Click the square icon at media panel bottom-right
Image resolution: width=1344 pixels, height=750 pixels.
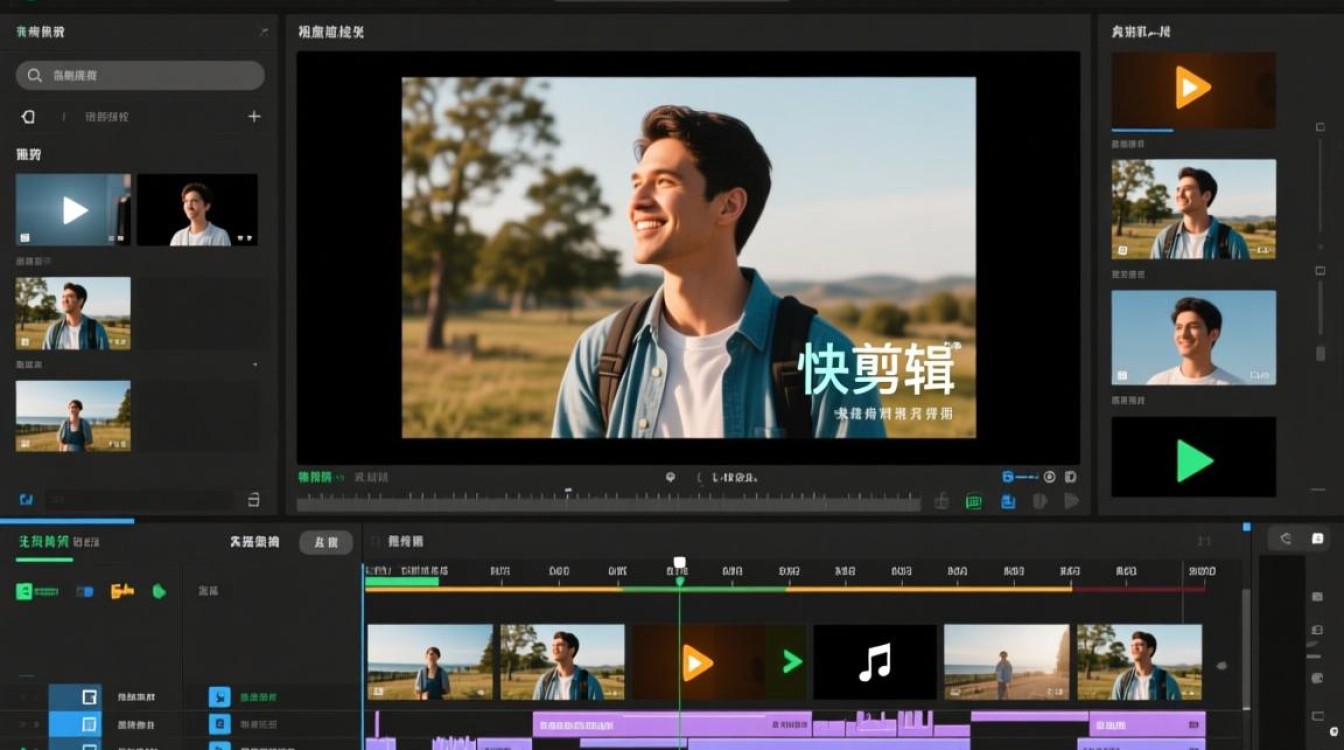point(253,498)
